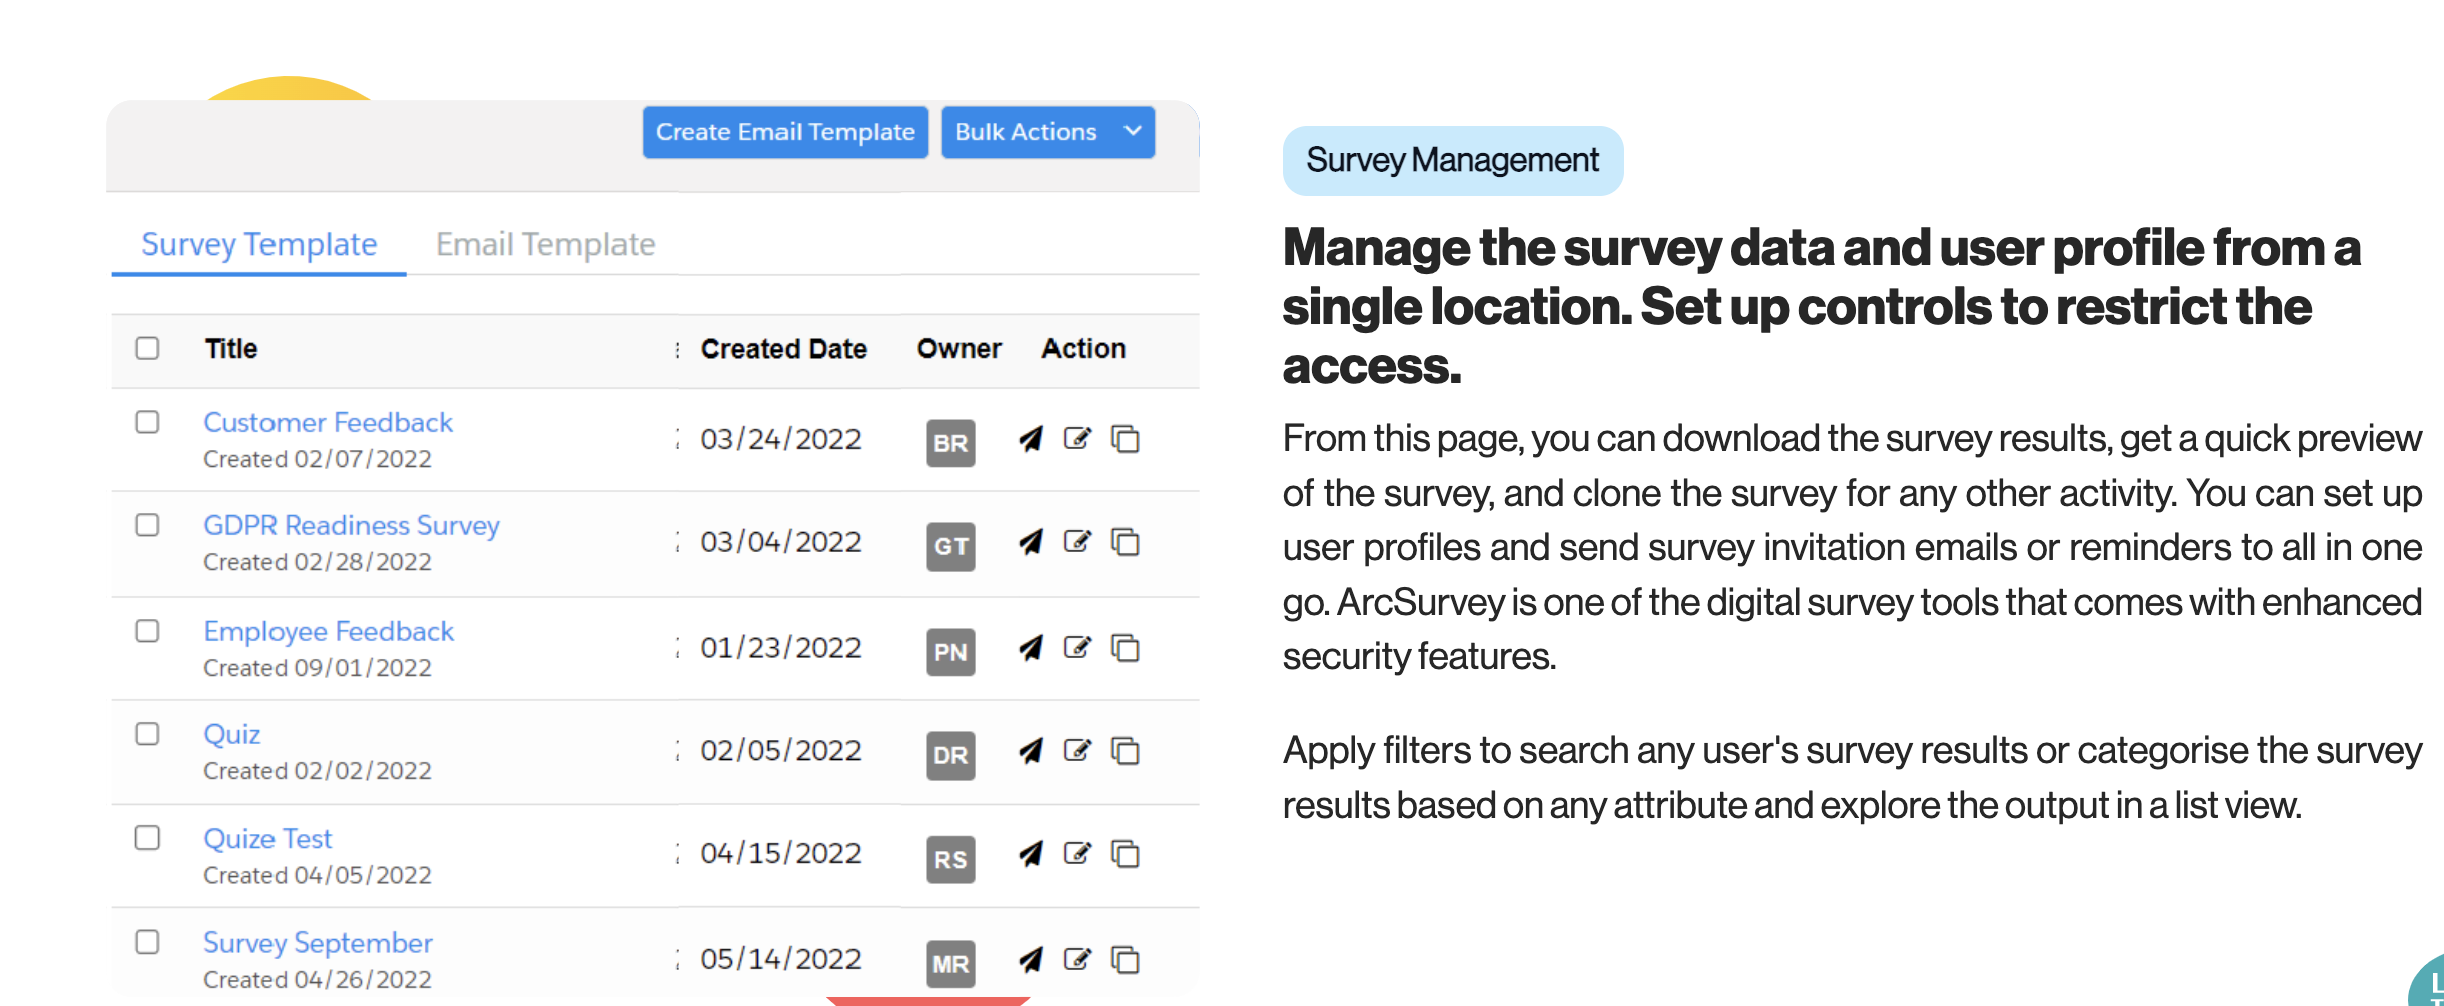This screenshot has width=2444, height=1006.
Task: Open the Quiz survey link
Action: [x=232, y=734]
